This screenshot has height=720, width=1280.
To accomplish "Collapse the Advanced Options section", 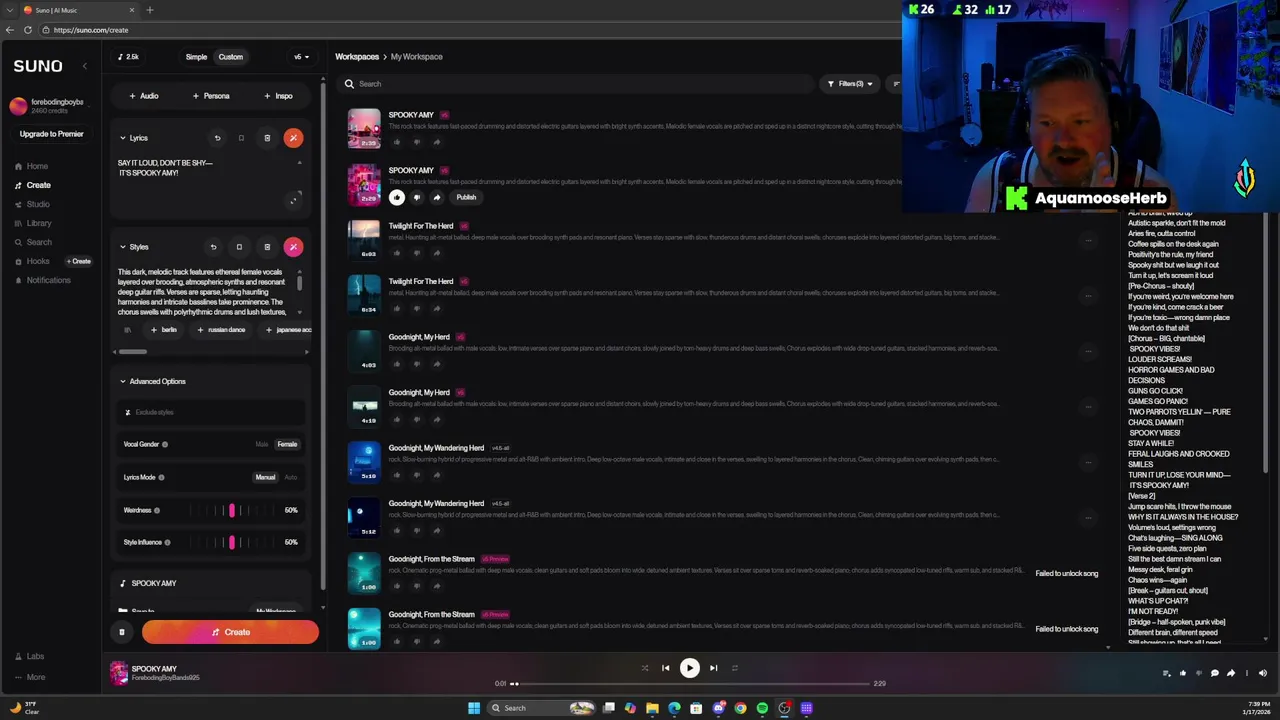I will click(123, 381).
